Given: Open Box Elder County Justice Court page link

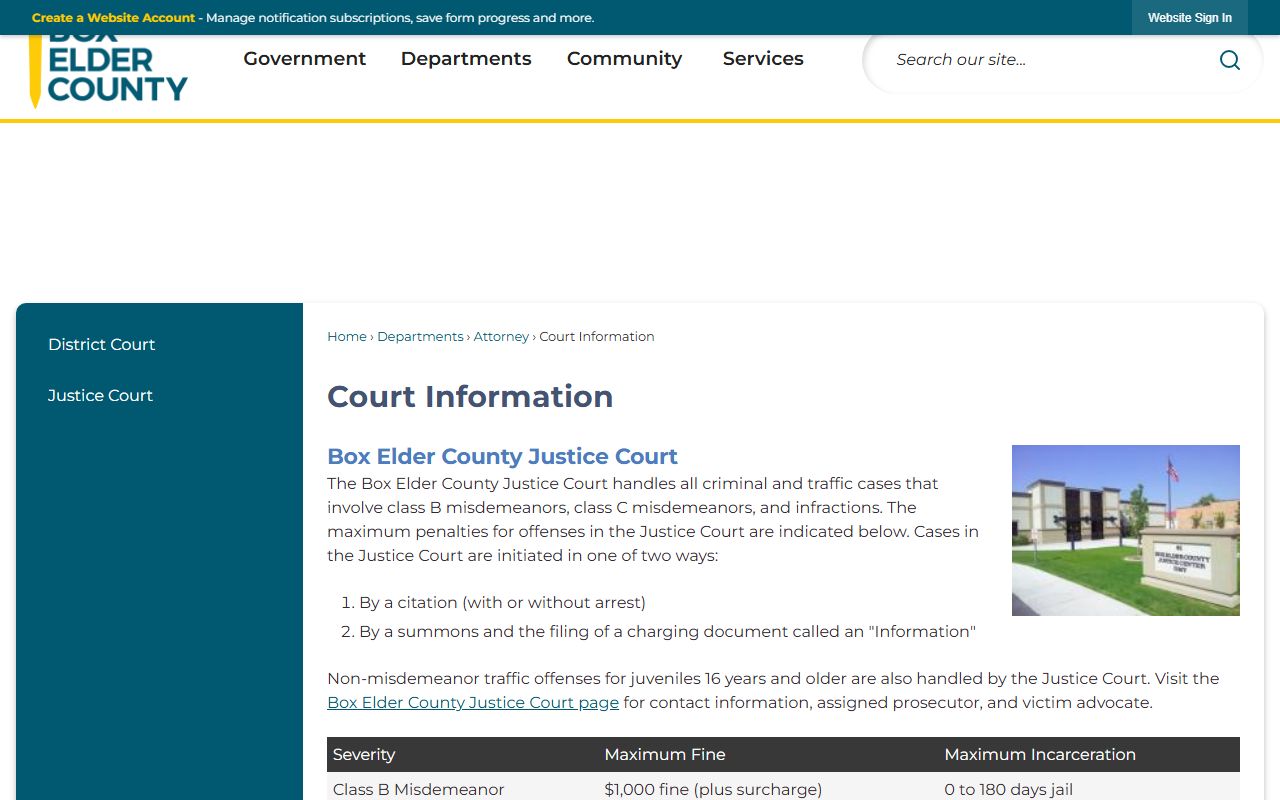Looking at the screenshot, I should 473,703.
